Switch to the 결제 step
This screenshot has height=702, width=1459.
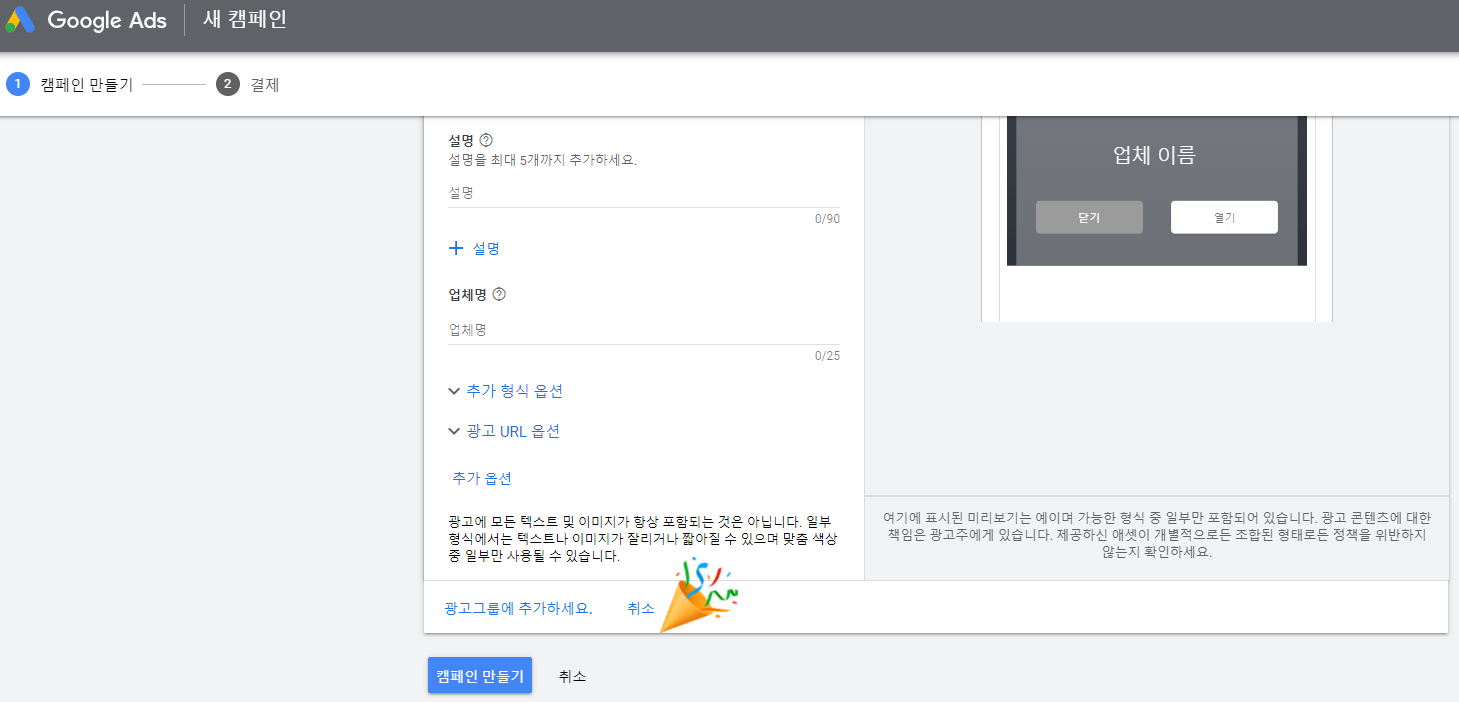click(262, 84)
